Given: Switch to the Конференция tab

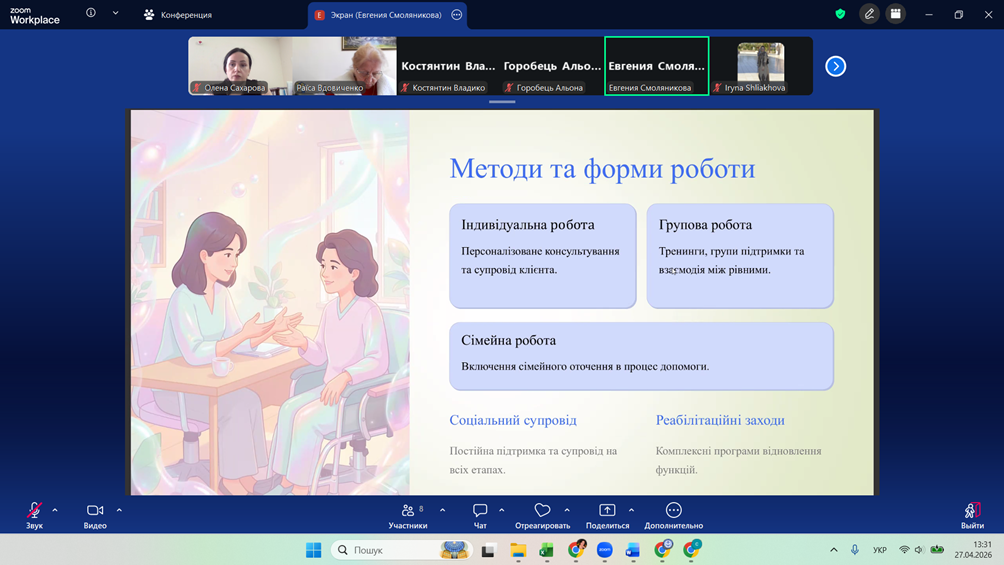Looking at the screenshot, I should click(178, 15).
